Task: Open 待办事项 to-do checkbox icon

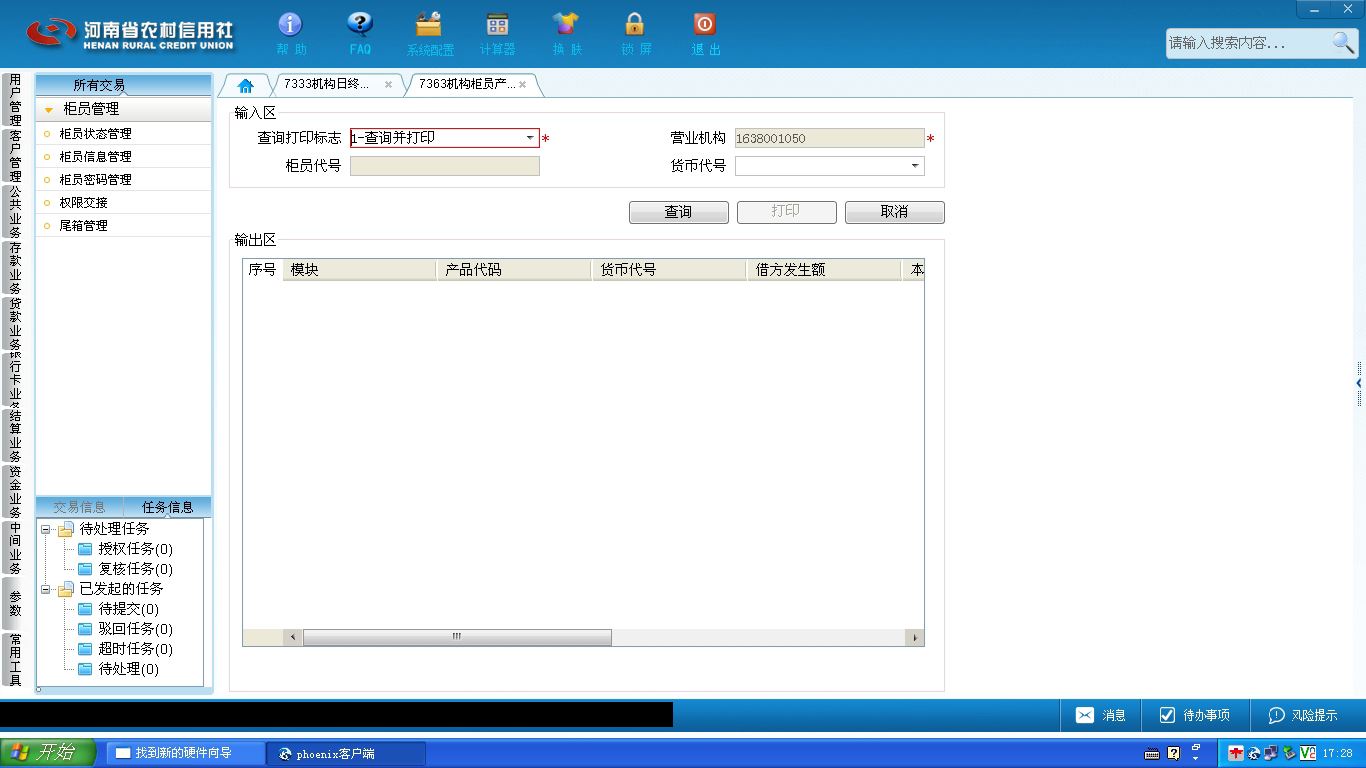Action: tap(1167, 715)
